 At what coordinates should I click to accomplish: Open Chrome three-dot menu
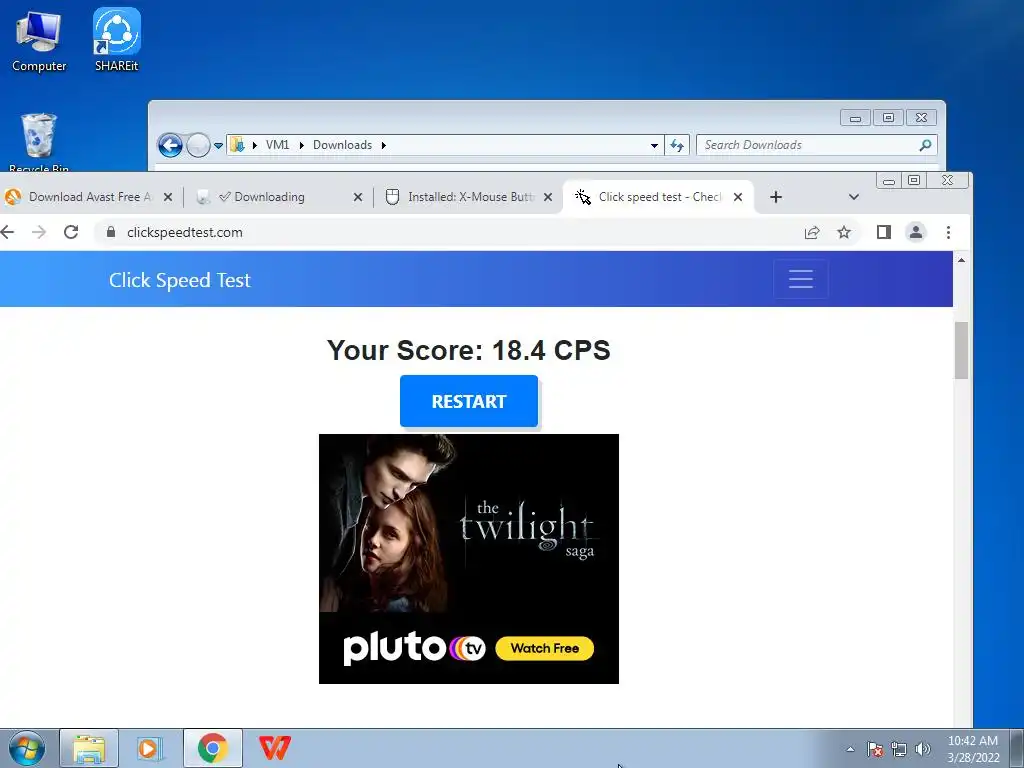coord(948,232)
